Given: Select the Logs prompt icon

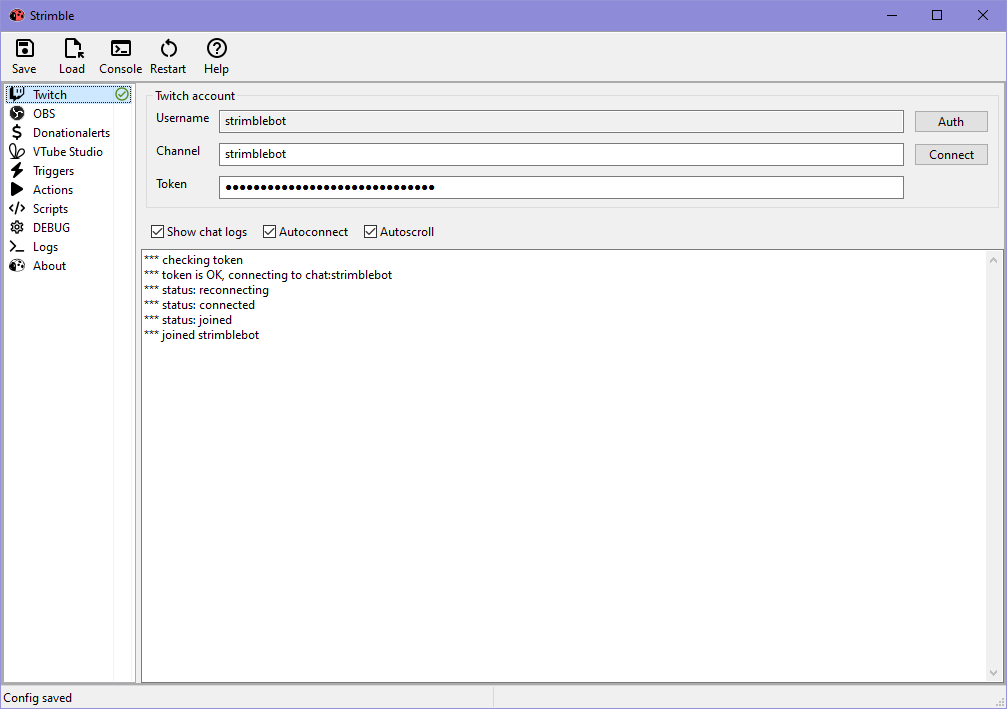Looking at the screenshot, I should pos(17,247).
